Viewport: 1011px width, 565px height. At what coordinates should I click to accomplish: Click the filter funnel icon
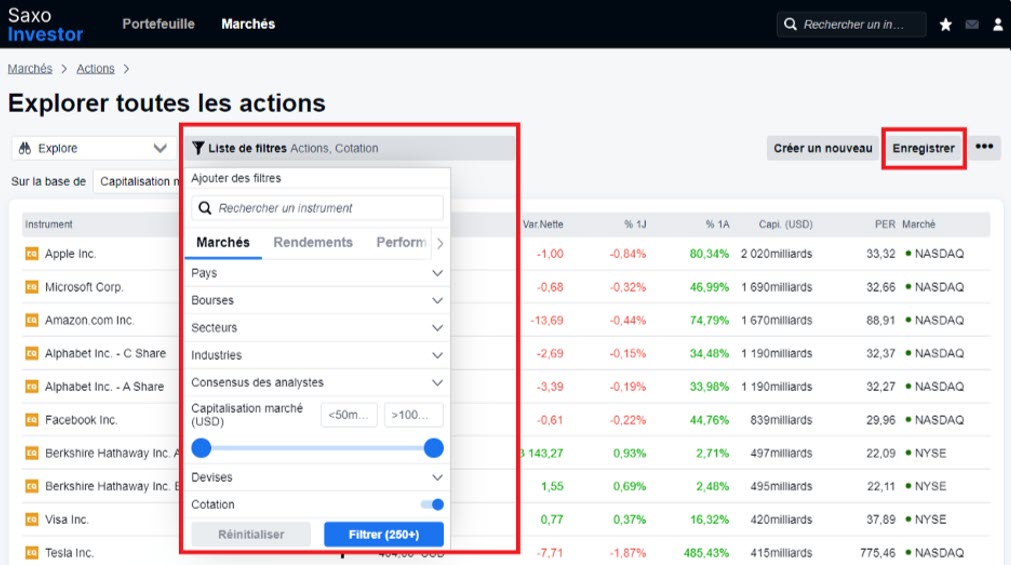click(198, 148)
